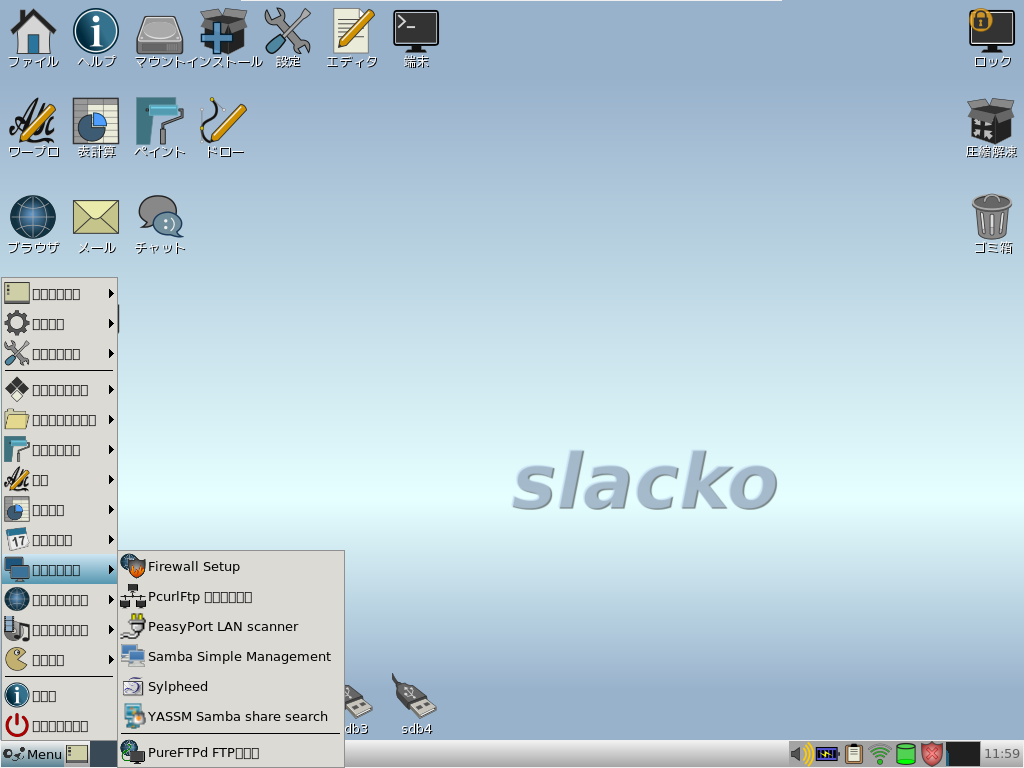Screen dimensions: 1024x768
Task: Open the clipboard manager tray icon
Action: tap(854, 754)
